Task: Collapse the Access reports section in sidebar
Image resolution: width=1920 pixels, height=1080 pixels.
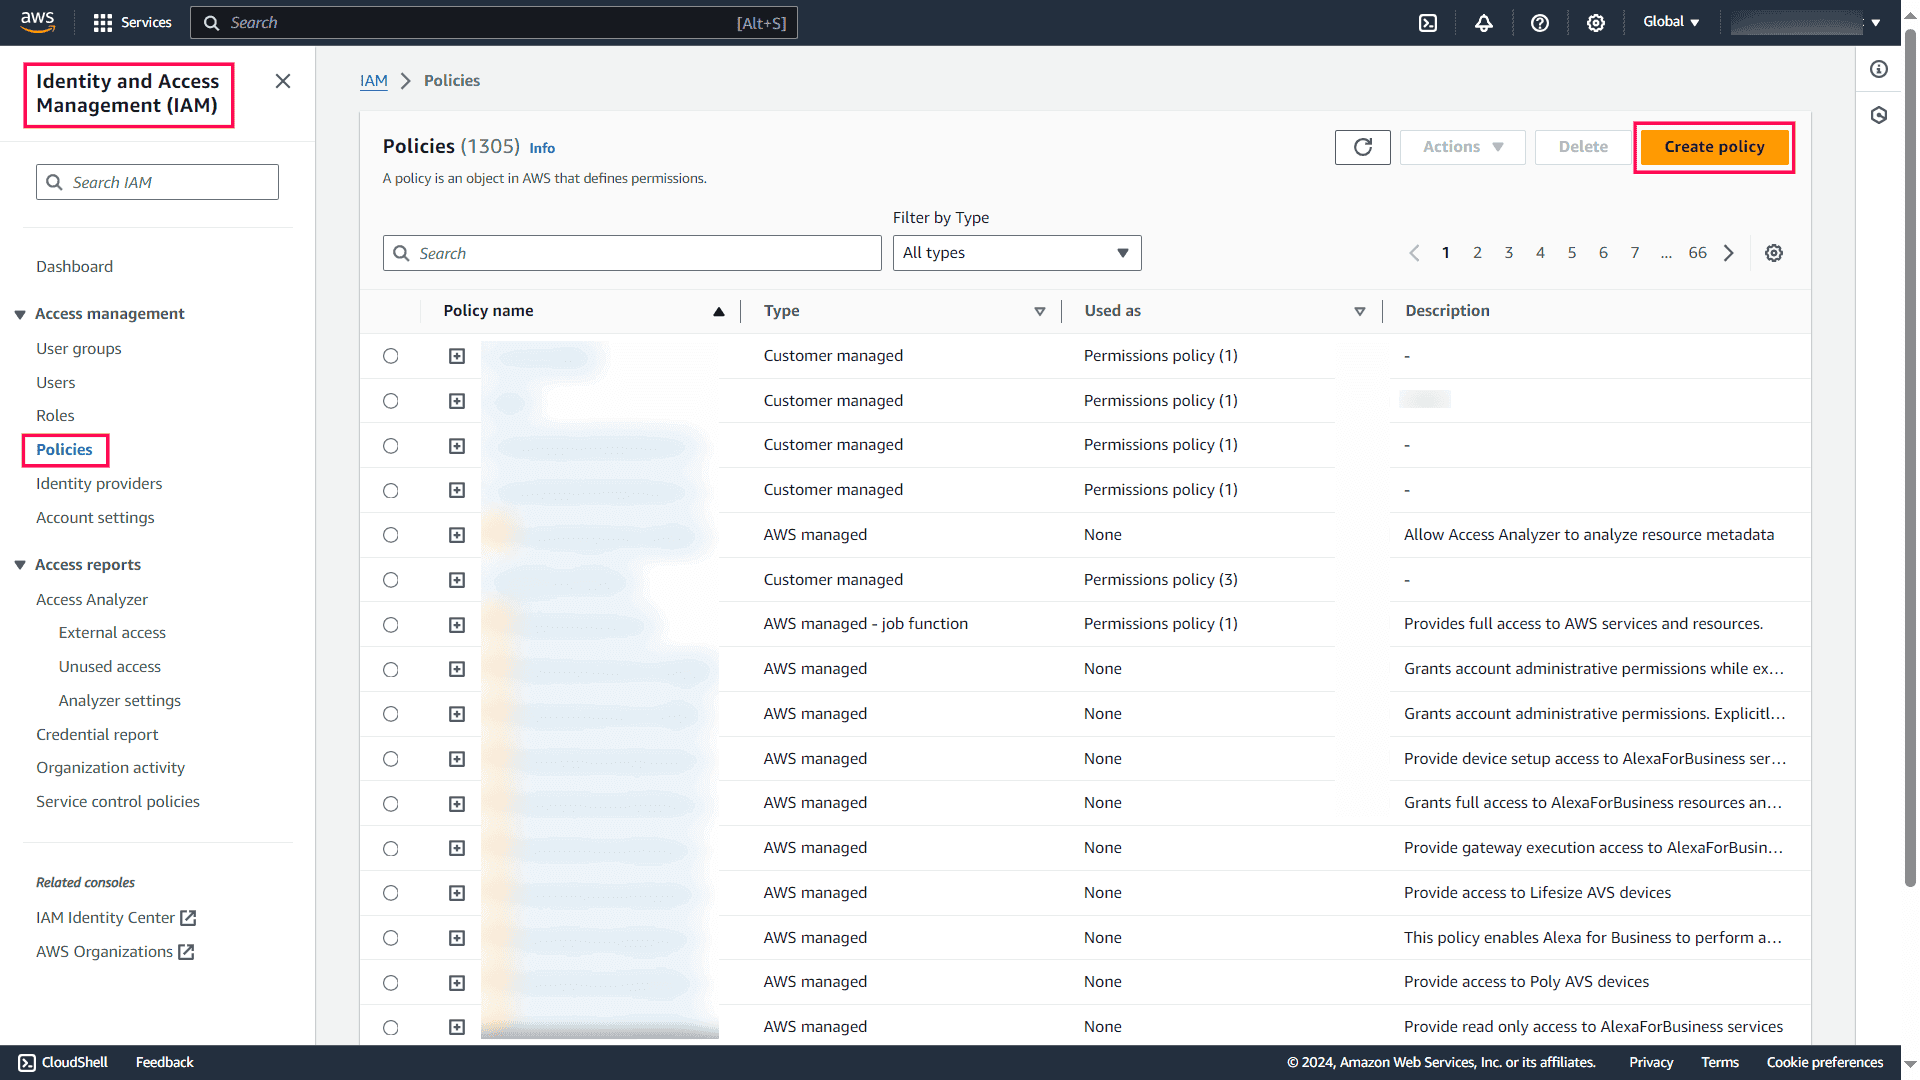Action: [x=20, y=564]
